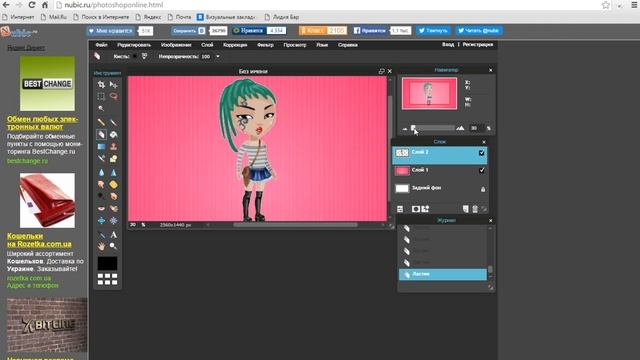The width and height of the screenshot is (640, 360).
Task: Select the Blur tool
Action: click(101, 173)
